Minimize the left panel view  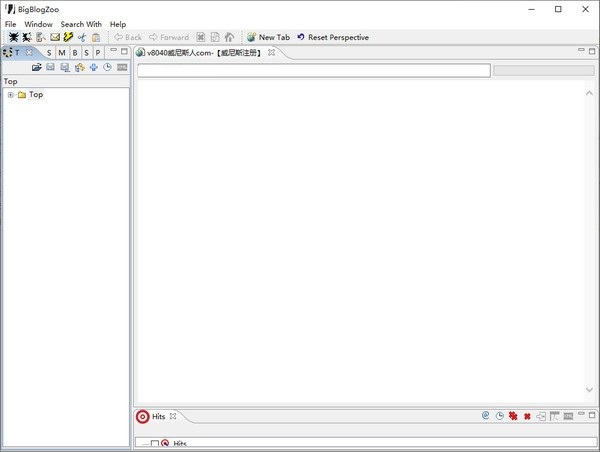point(113,51)
